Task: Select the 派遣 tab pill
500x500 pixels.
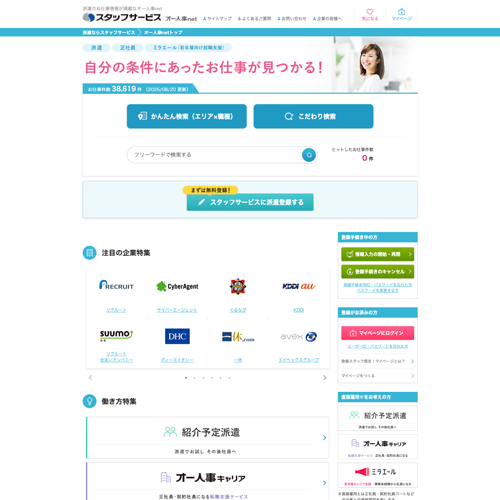Action: pos(97,48)
